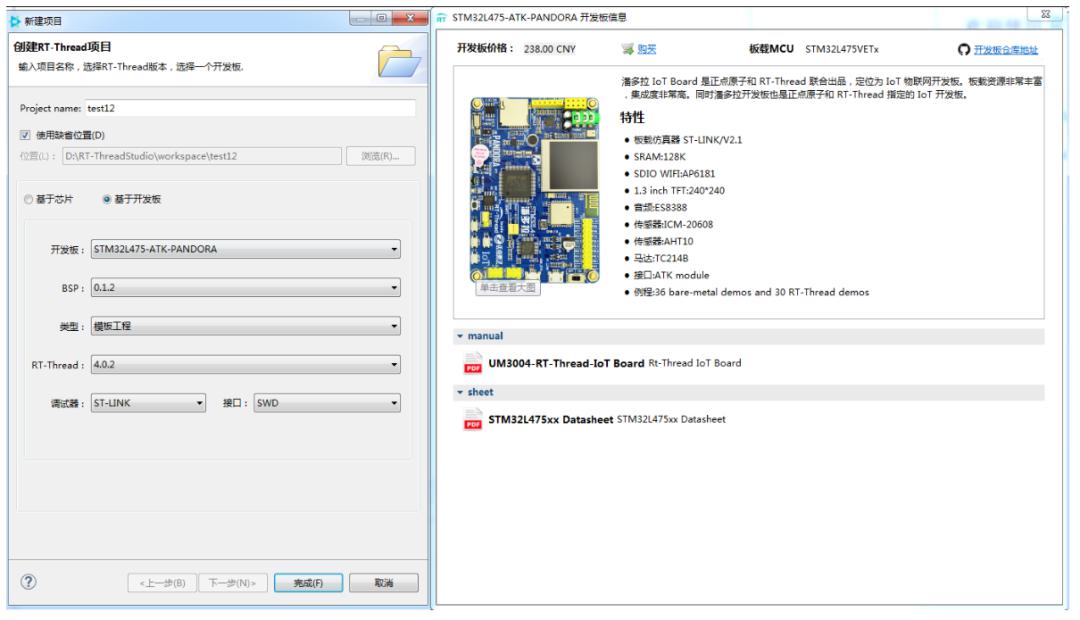This screenshot has width=1080, height=620.
Task: Click the Browse (R) button
Action: click(380, 156)
